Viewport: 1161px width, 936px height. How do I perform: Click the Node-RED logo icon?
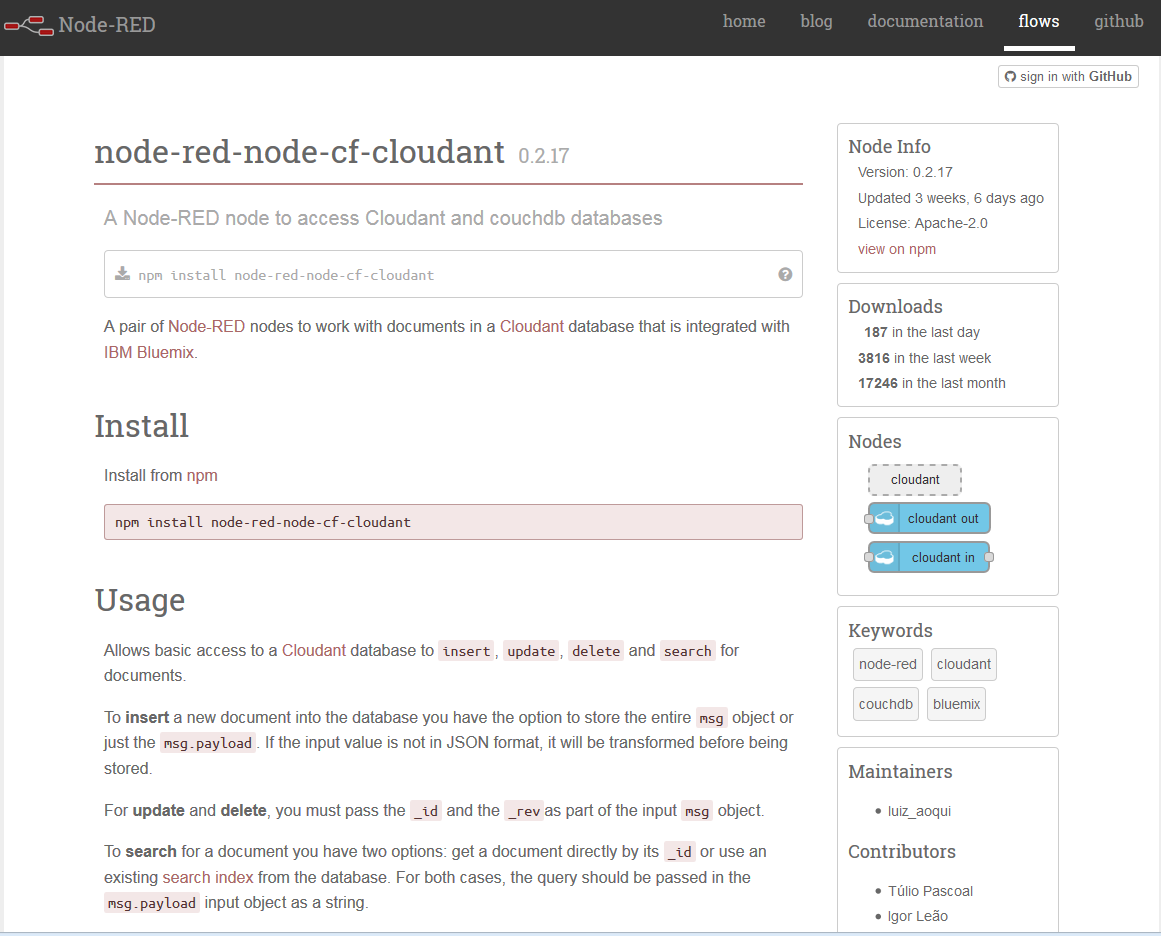[29, 26]
